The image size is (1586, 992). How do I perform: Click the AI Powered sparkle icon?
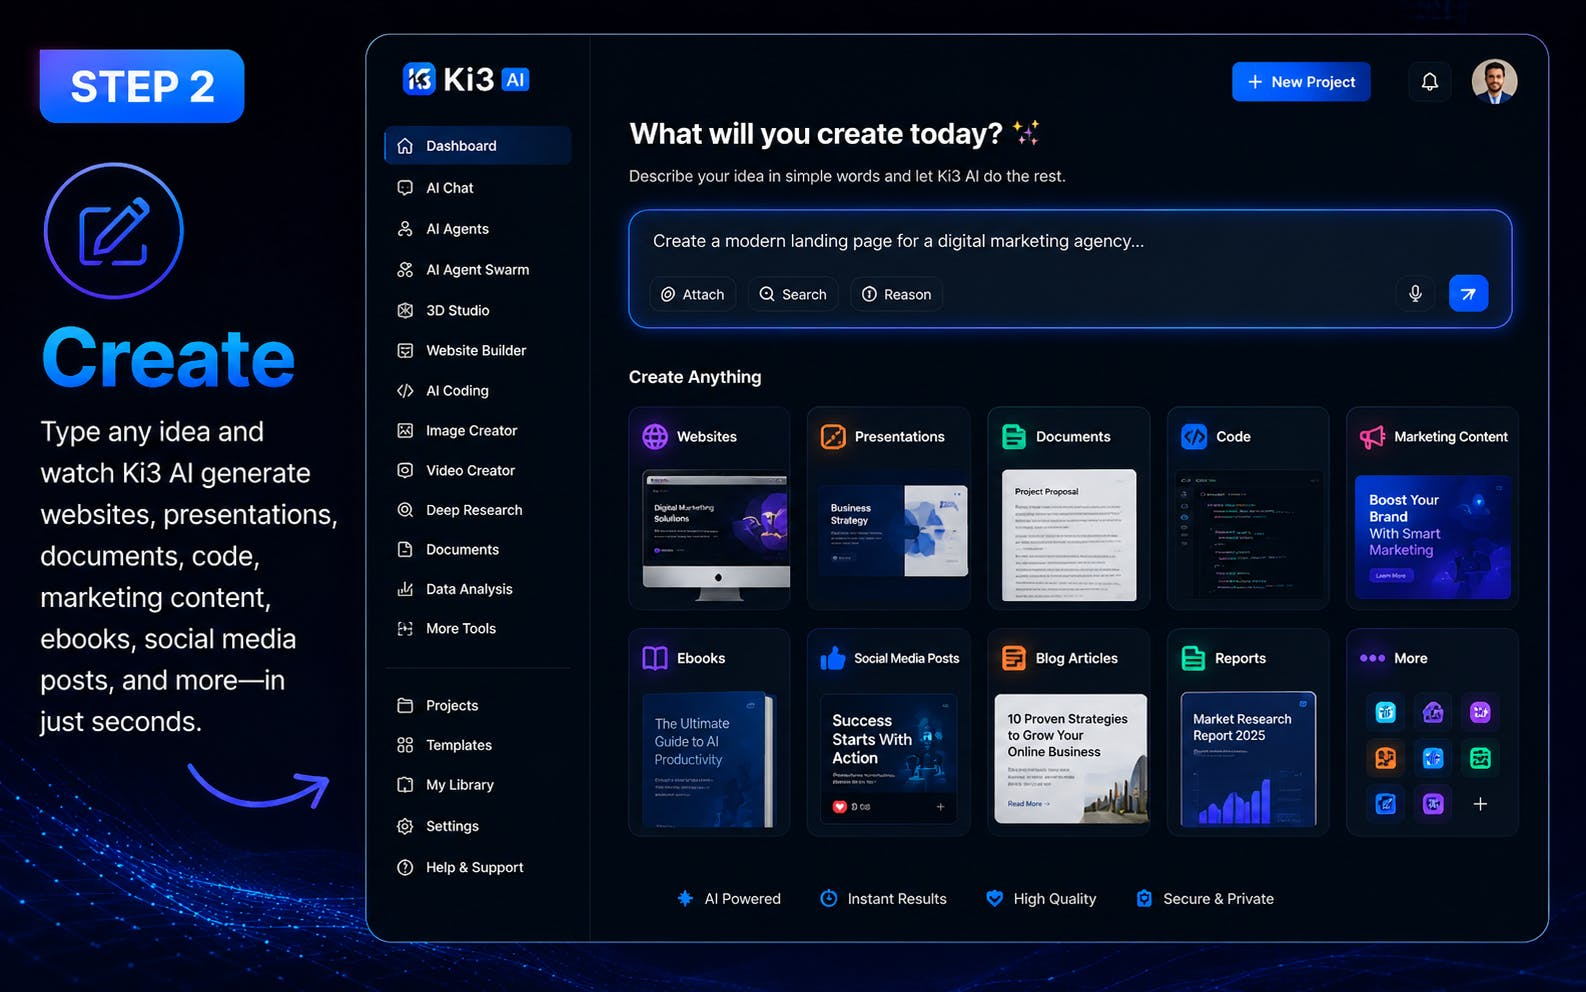[x=685, y=898]
